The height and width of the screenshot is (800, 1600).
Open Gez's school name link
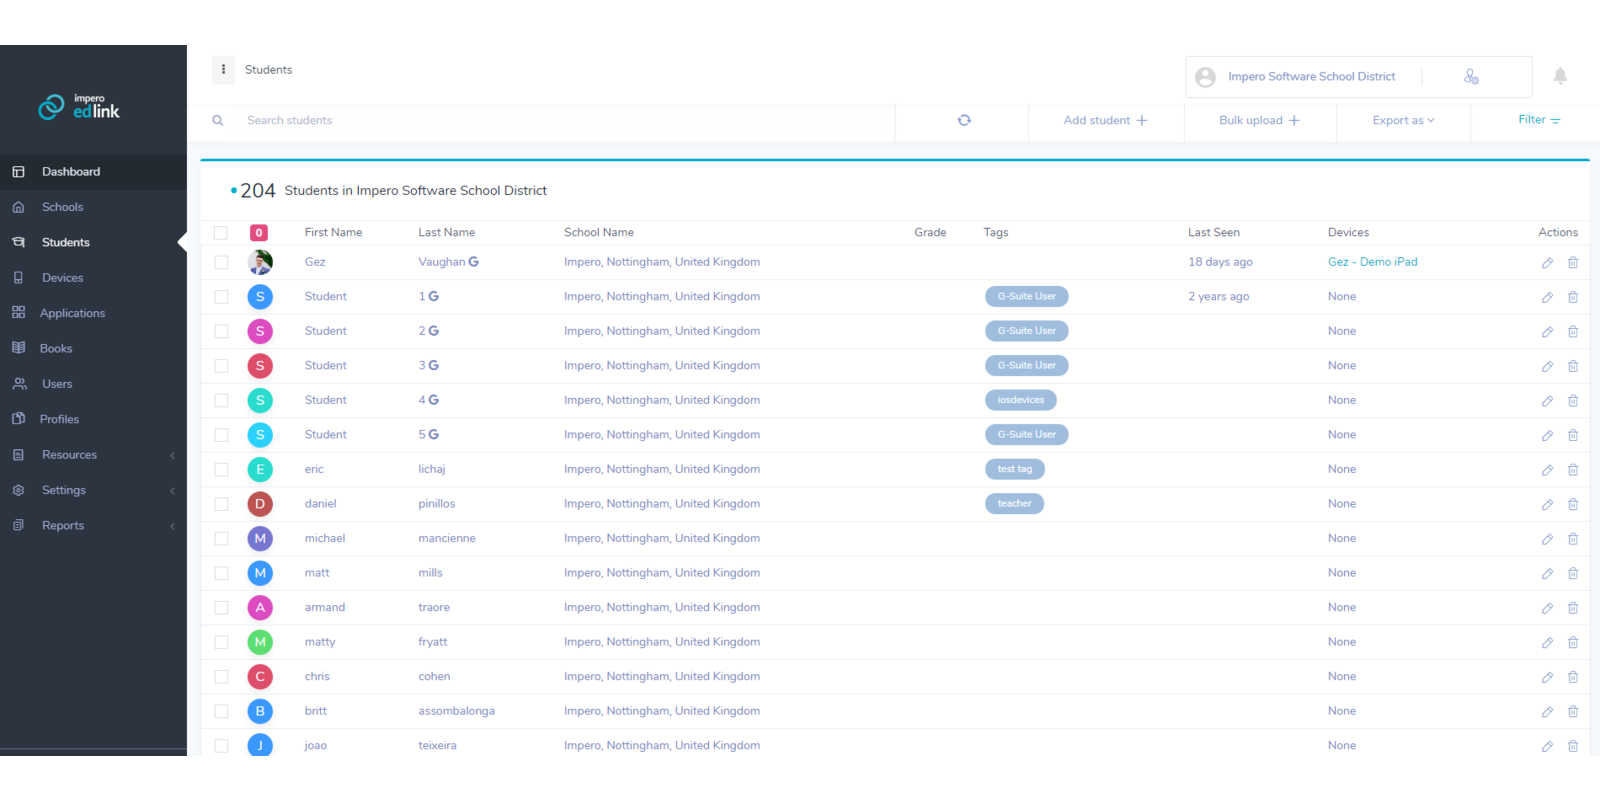pyautogui.click(x=662, y=262)
